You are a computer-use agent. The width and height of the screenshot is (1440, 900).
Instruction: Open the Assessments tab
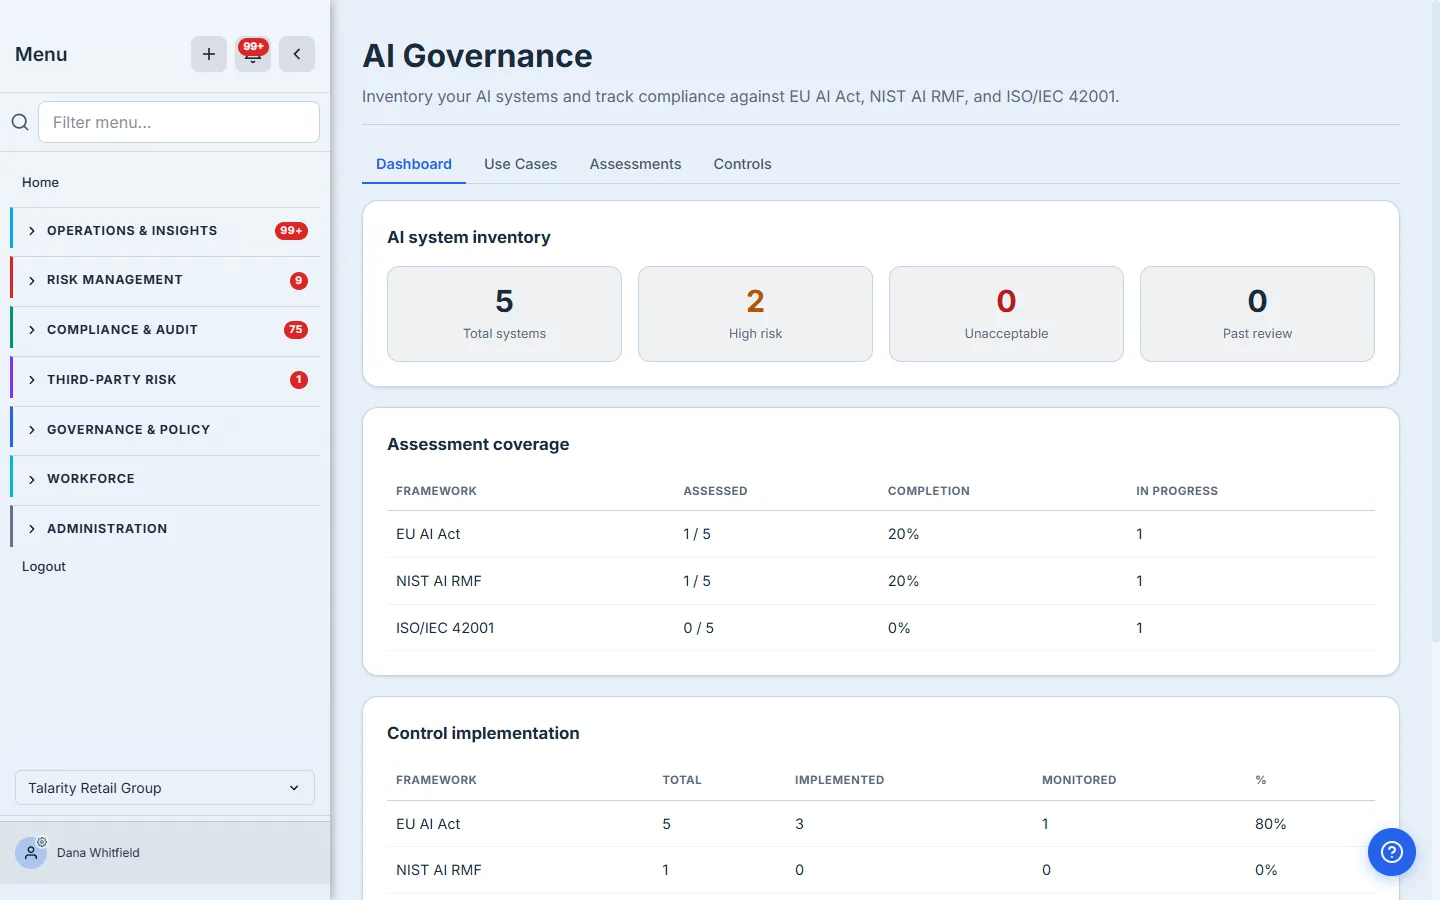(x=635, y=164)
